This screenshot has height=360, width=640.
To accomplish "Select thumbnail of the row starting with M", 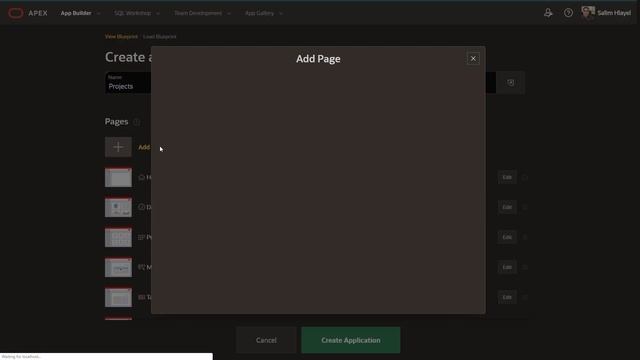I will tap(118, 267).
